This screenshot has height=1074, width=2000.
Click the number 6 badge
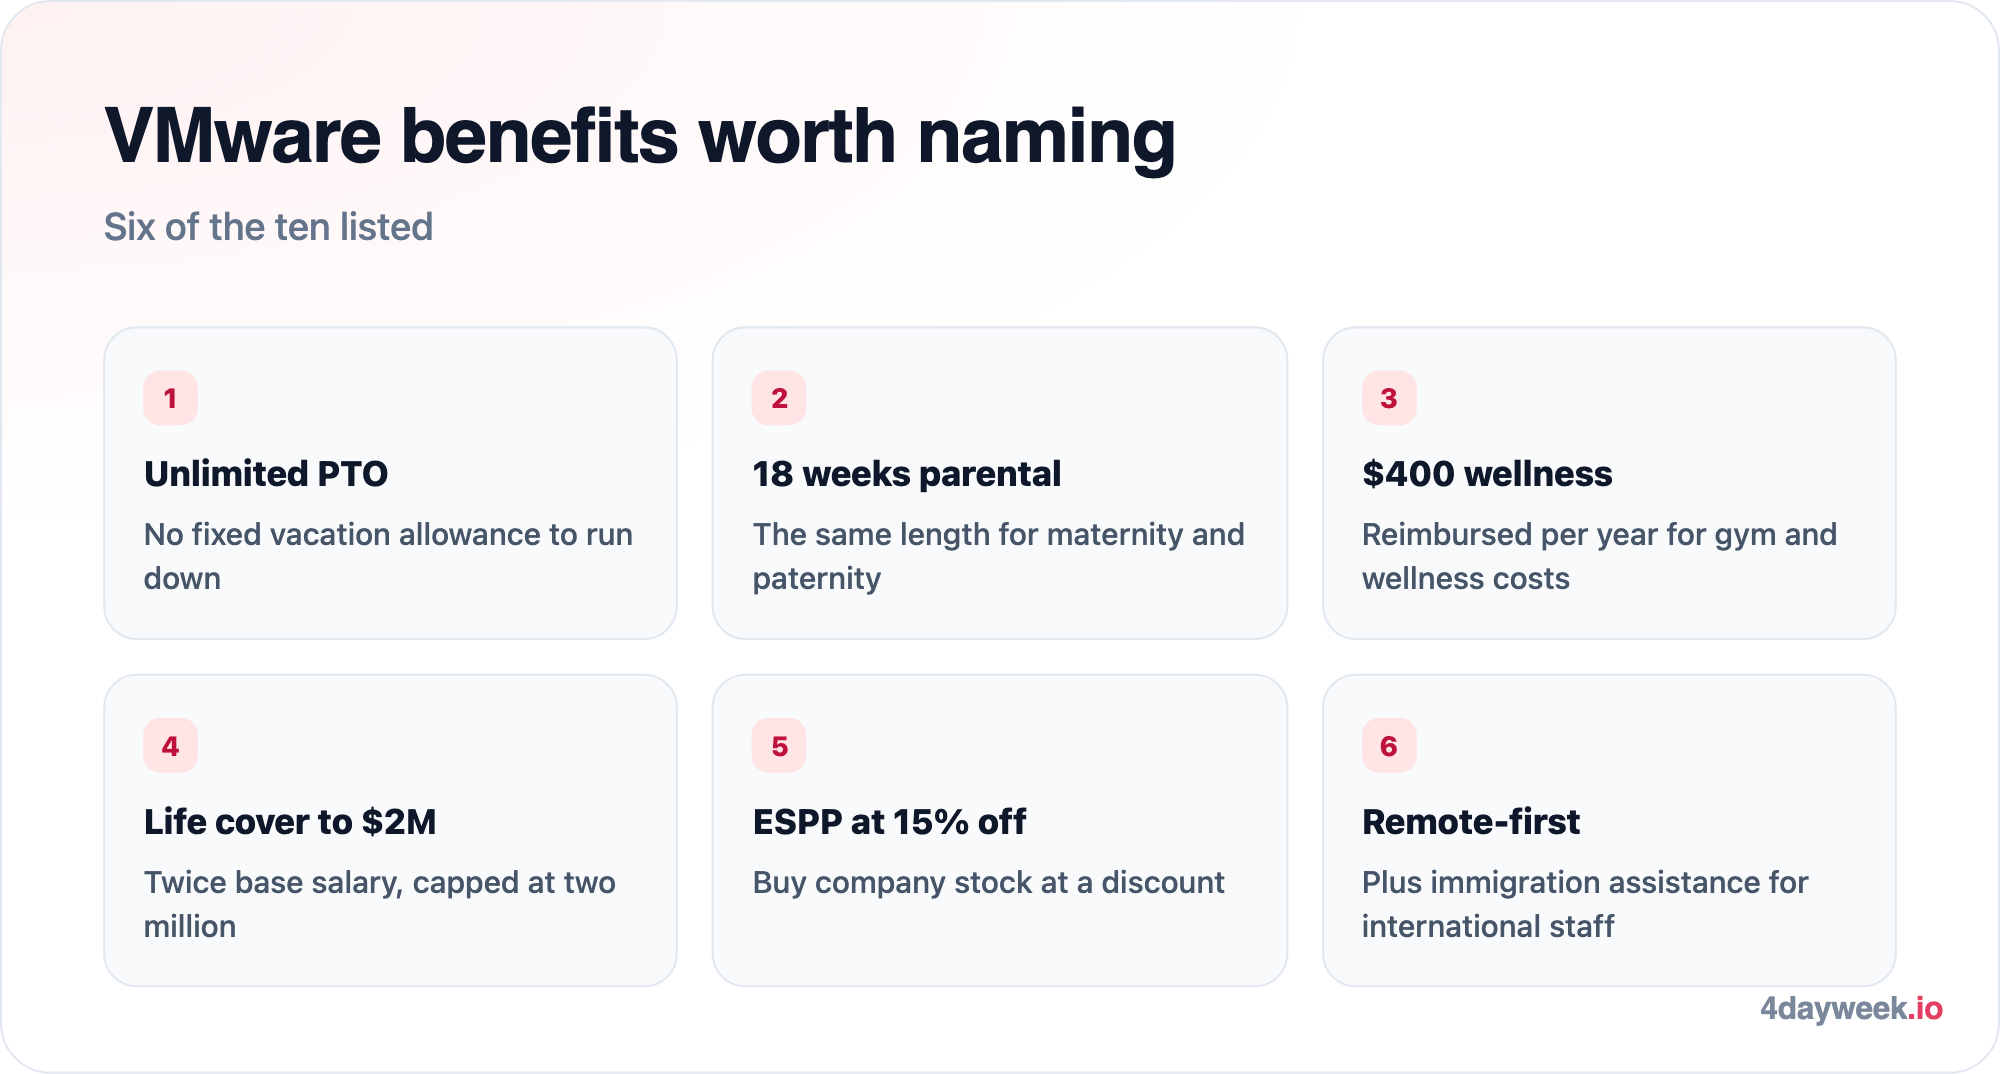(x=1389, y=746)
